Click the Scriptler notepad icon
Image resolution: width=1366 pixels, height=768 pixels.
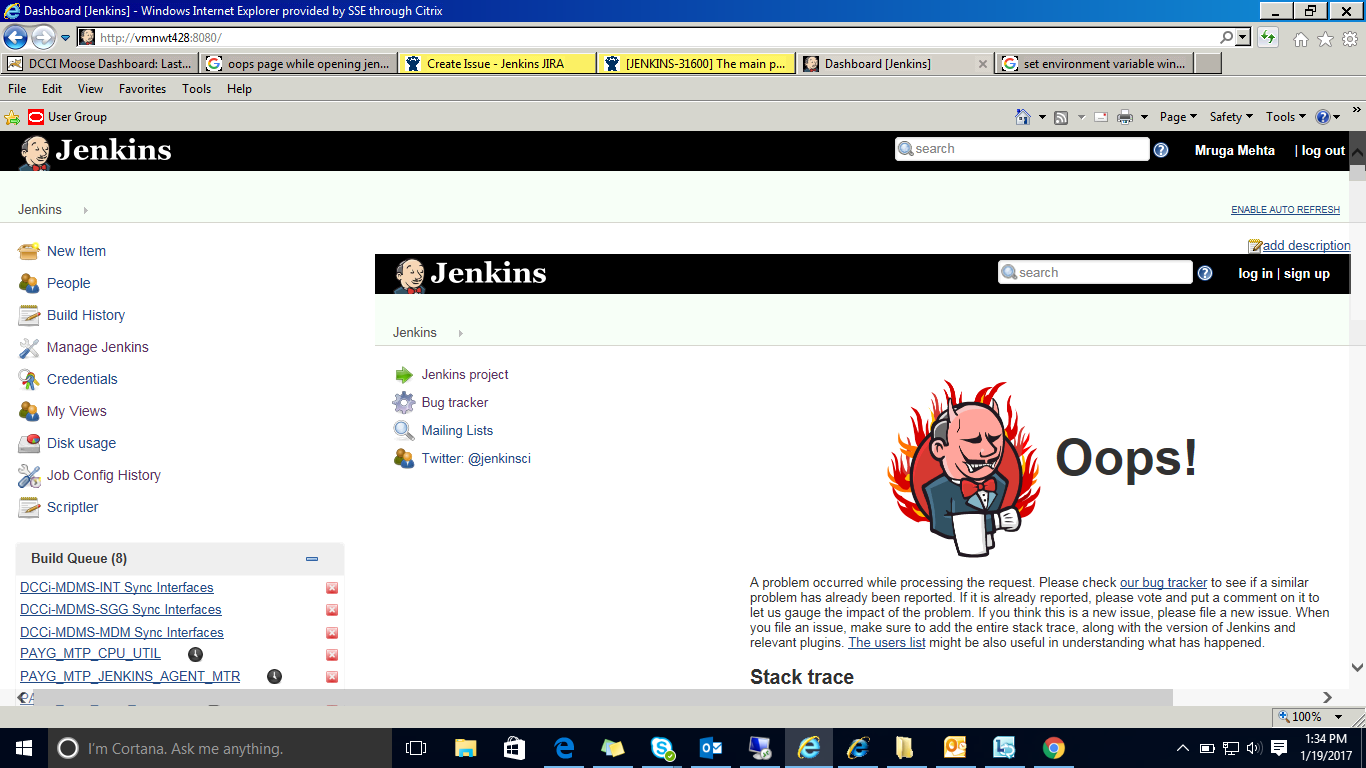point(29,507)
